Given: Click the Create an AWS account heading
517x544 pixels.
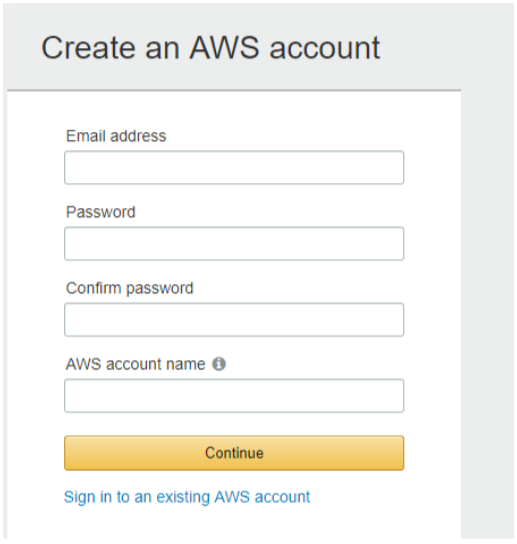Looking at the screenshot, I should pos(211,48).
